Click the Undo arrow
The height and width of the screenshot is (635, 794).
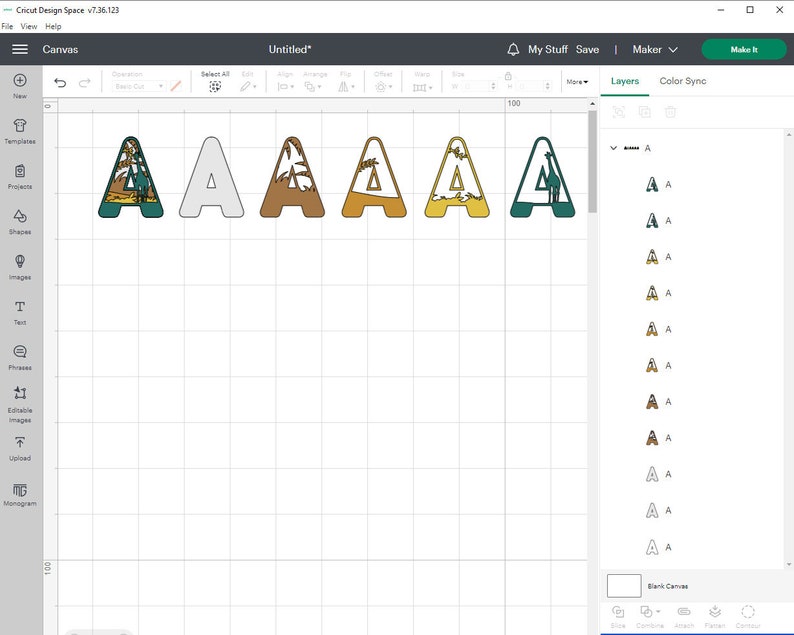pos(60,83)
